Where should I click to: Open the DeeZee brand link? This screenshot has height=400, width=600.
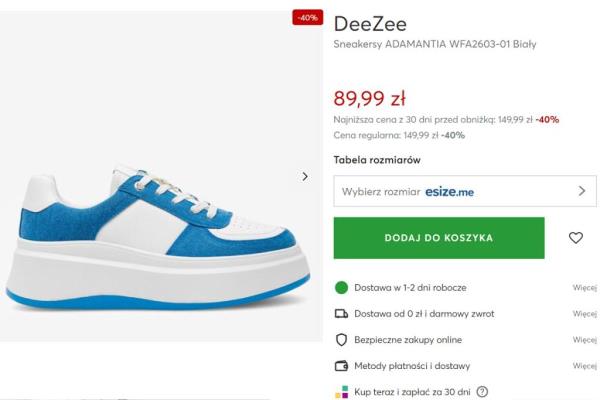[x=369, y=23]
